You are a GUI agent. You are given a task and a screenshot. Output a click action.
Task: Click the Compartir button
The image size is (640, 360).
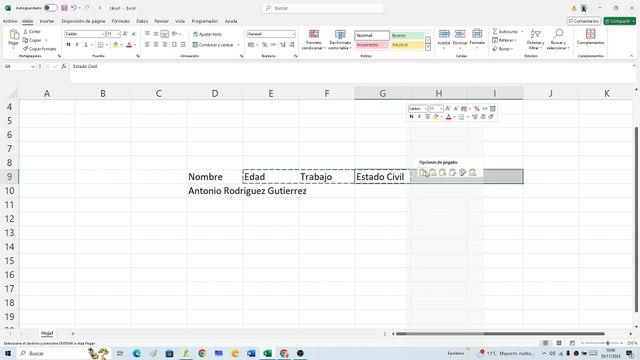[620, 21]
